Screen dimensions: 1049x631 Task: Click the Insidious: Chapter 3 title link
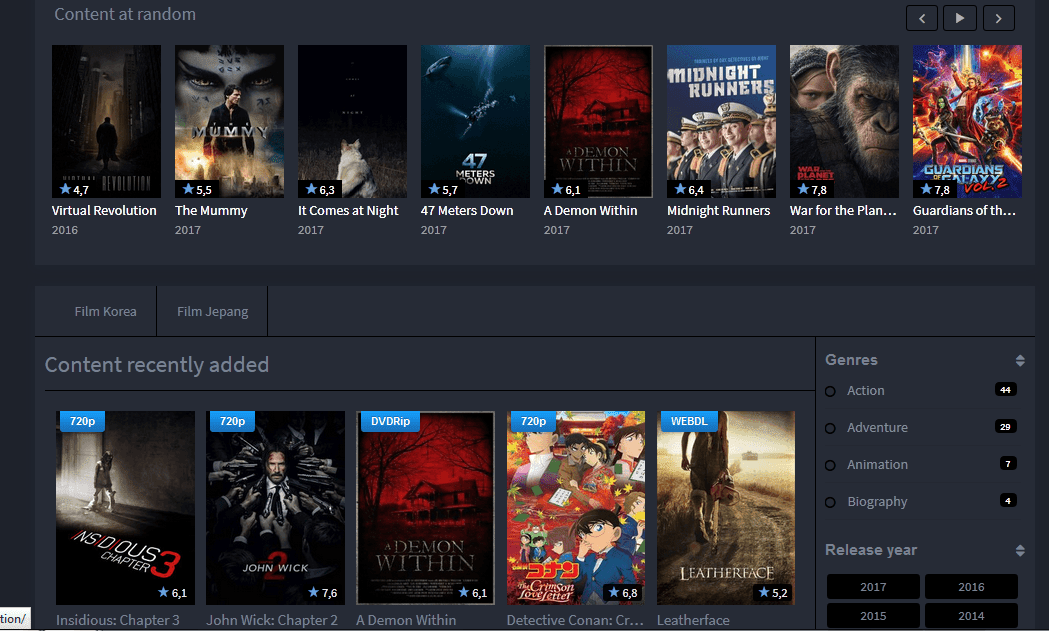pyautogui.click(x=118, y=620)
